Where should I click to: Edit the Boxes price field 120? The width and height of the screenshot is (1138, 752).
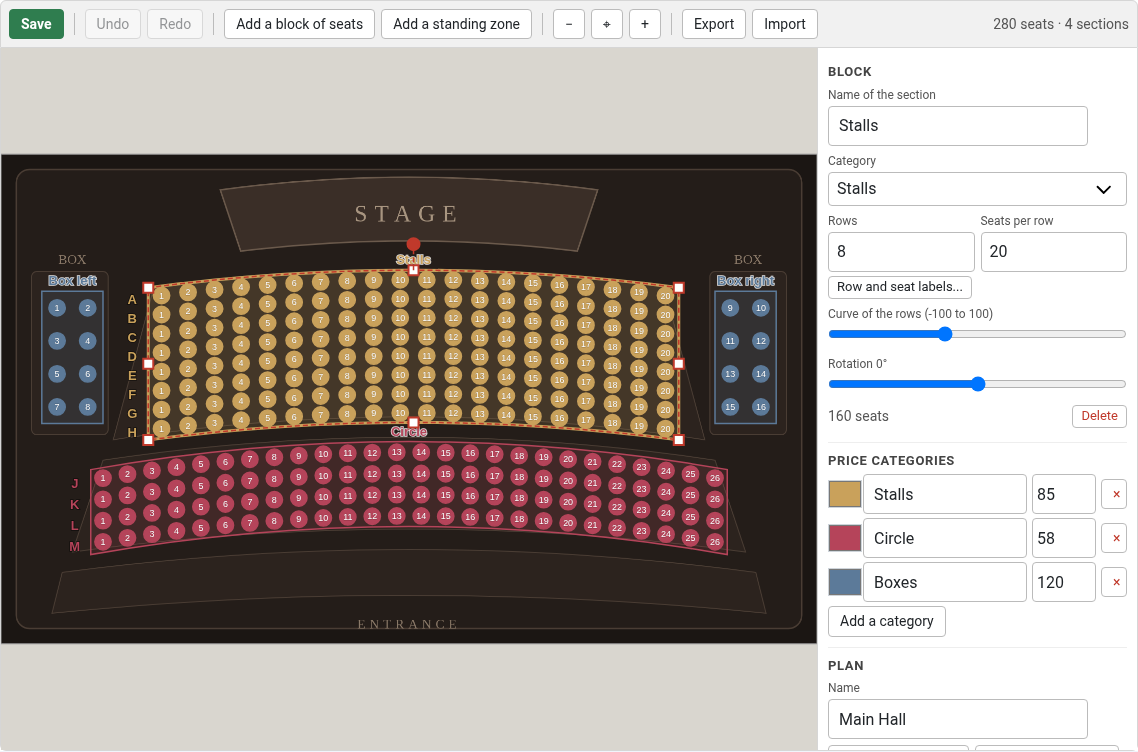pos(1063,582)
